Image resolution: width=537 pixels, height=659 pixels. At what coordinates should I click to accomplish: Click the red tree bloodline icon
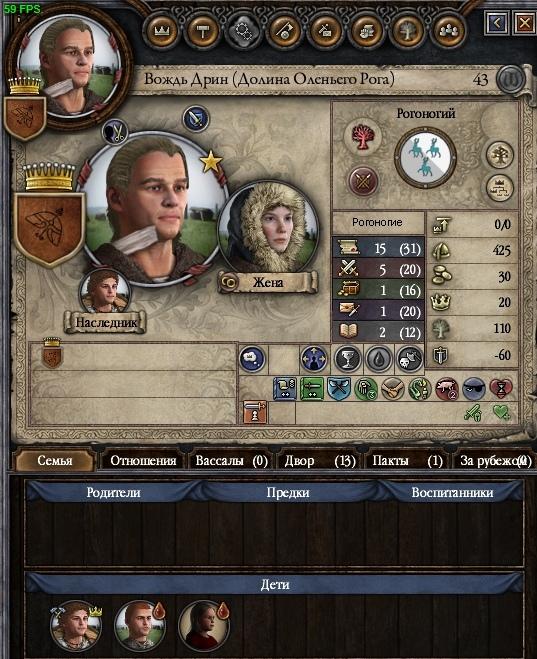362,137
